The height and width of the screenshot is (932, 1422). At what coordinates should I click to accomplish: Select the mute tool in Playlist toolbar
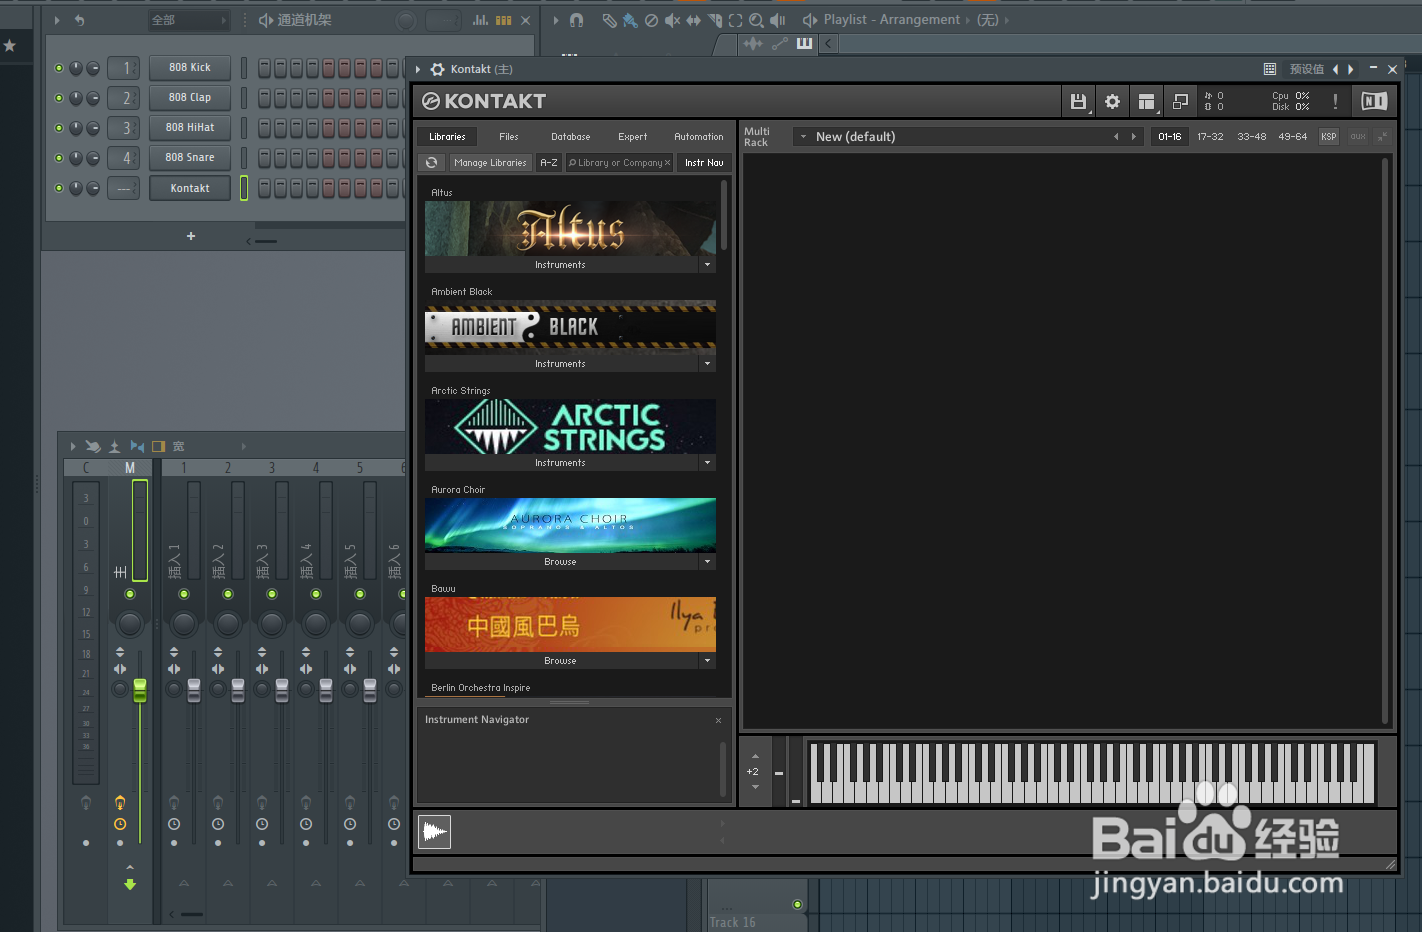(672, 20)
